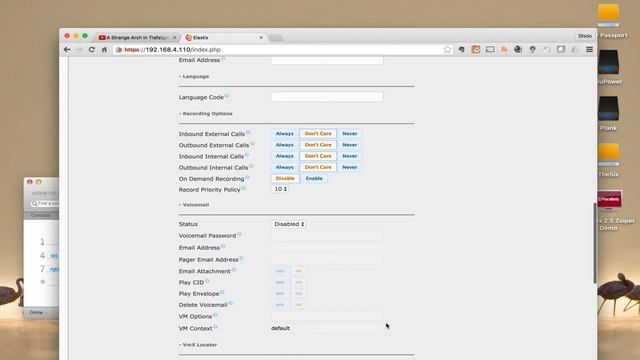Open help tooltip for Record Priority Policy
Viewport: 640px width, 360px height.
click(243, 188)
